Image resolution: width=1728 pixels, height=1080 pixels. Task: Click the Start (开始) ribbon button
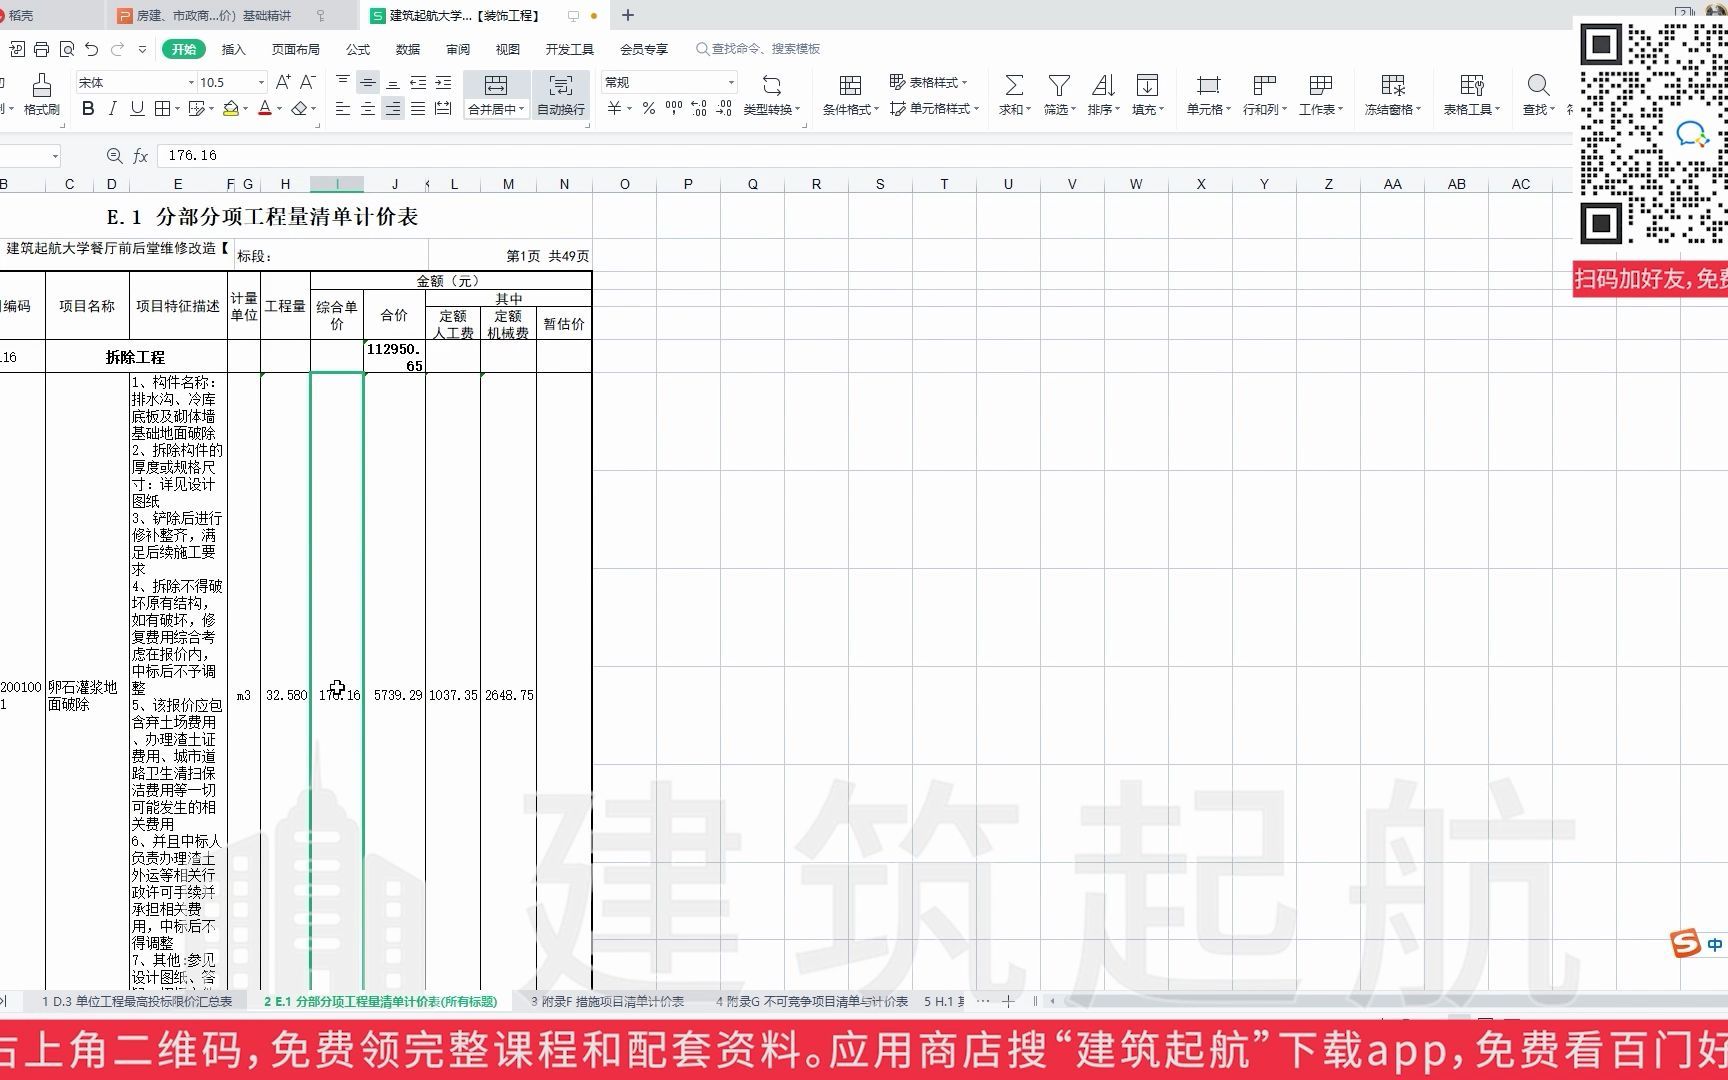pyautogui.click(x=184, y=49)
